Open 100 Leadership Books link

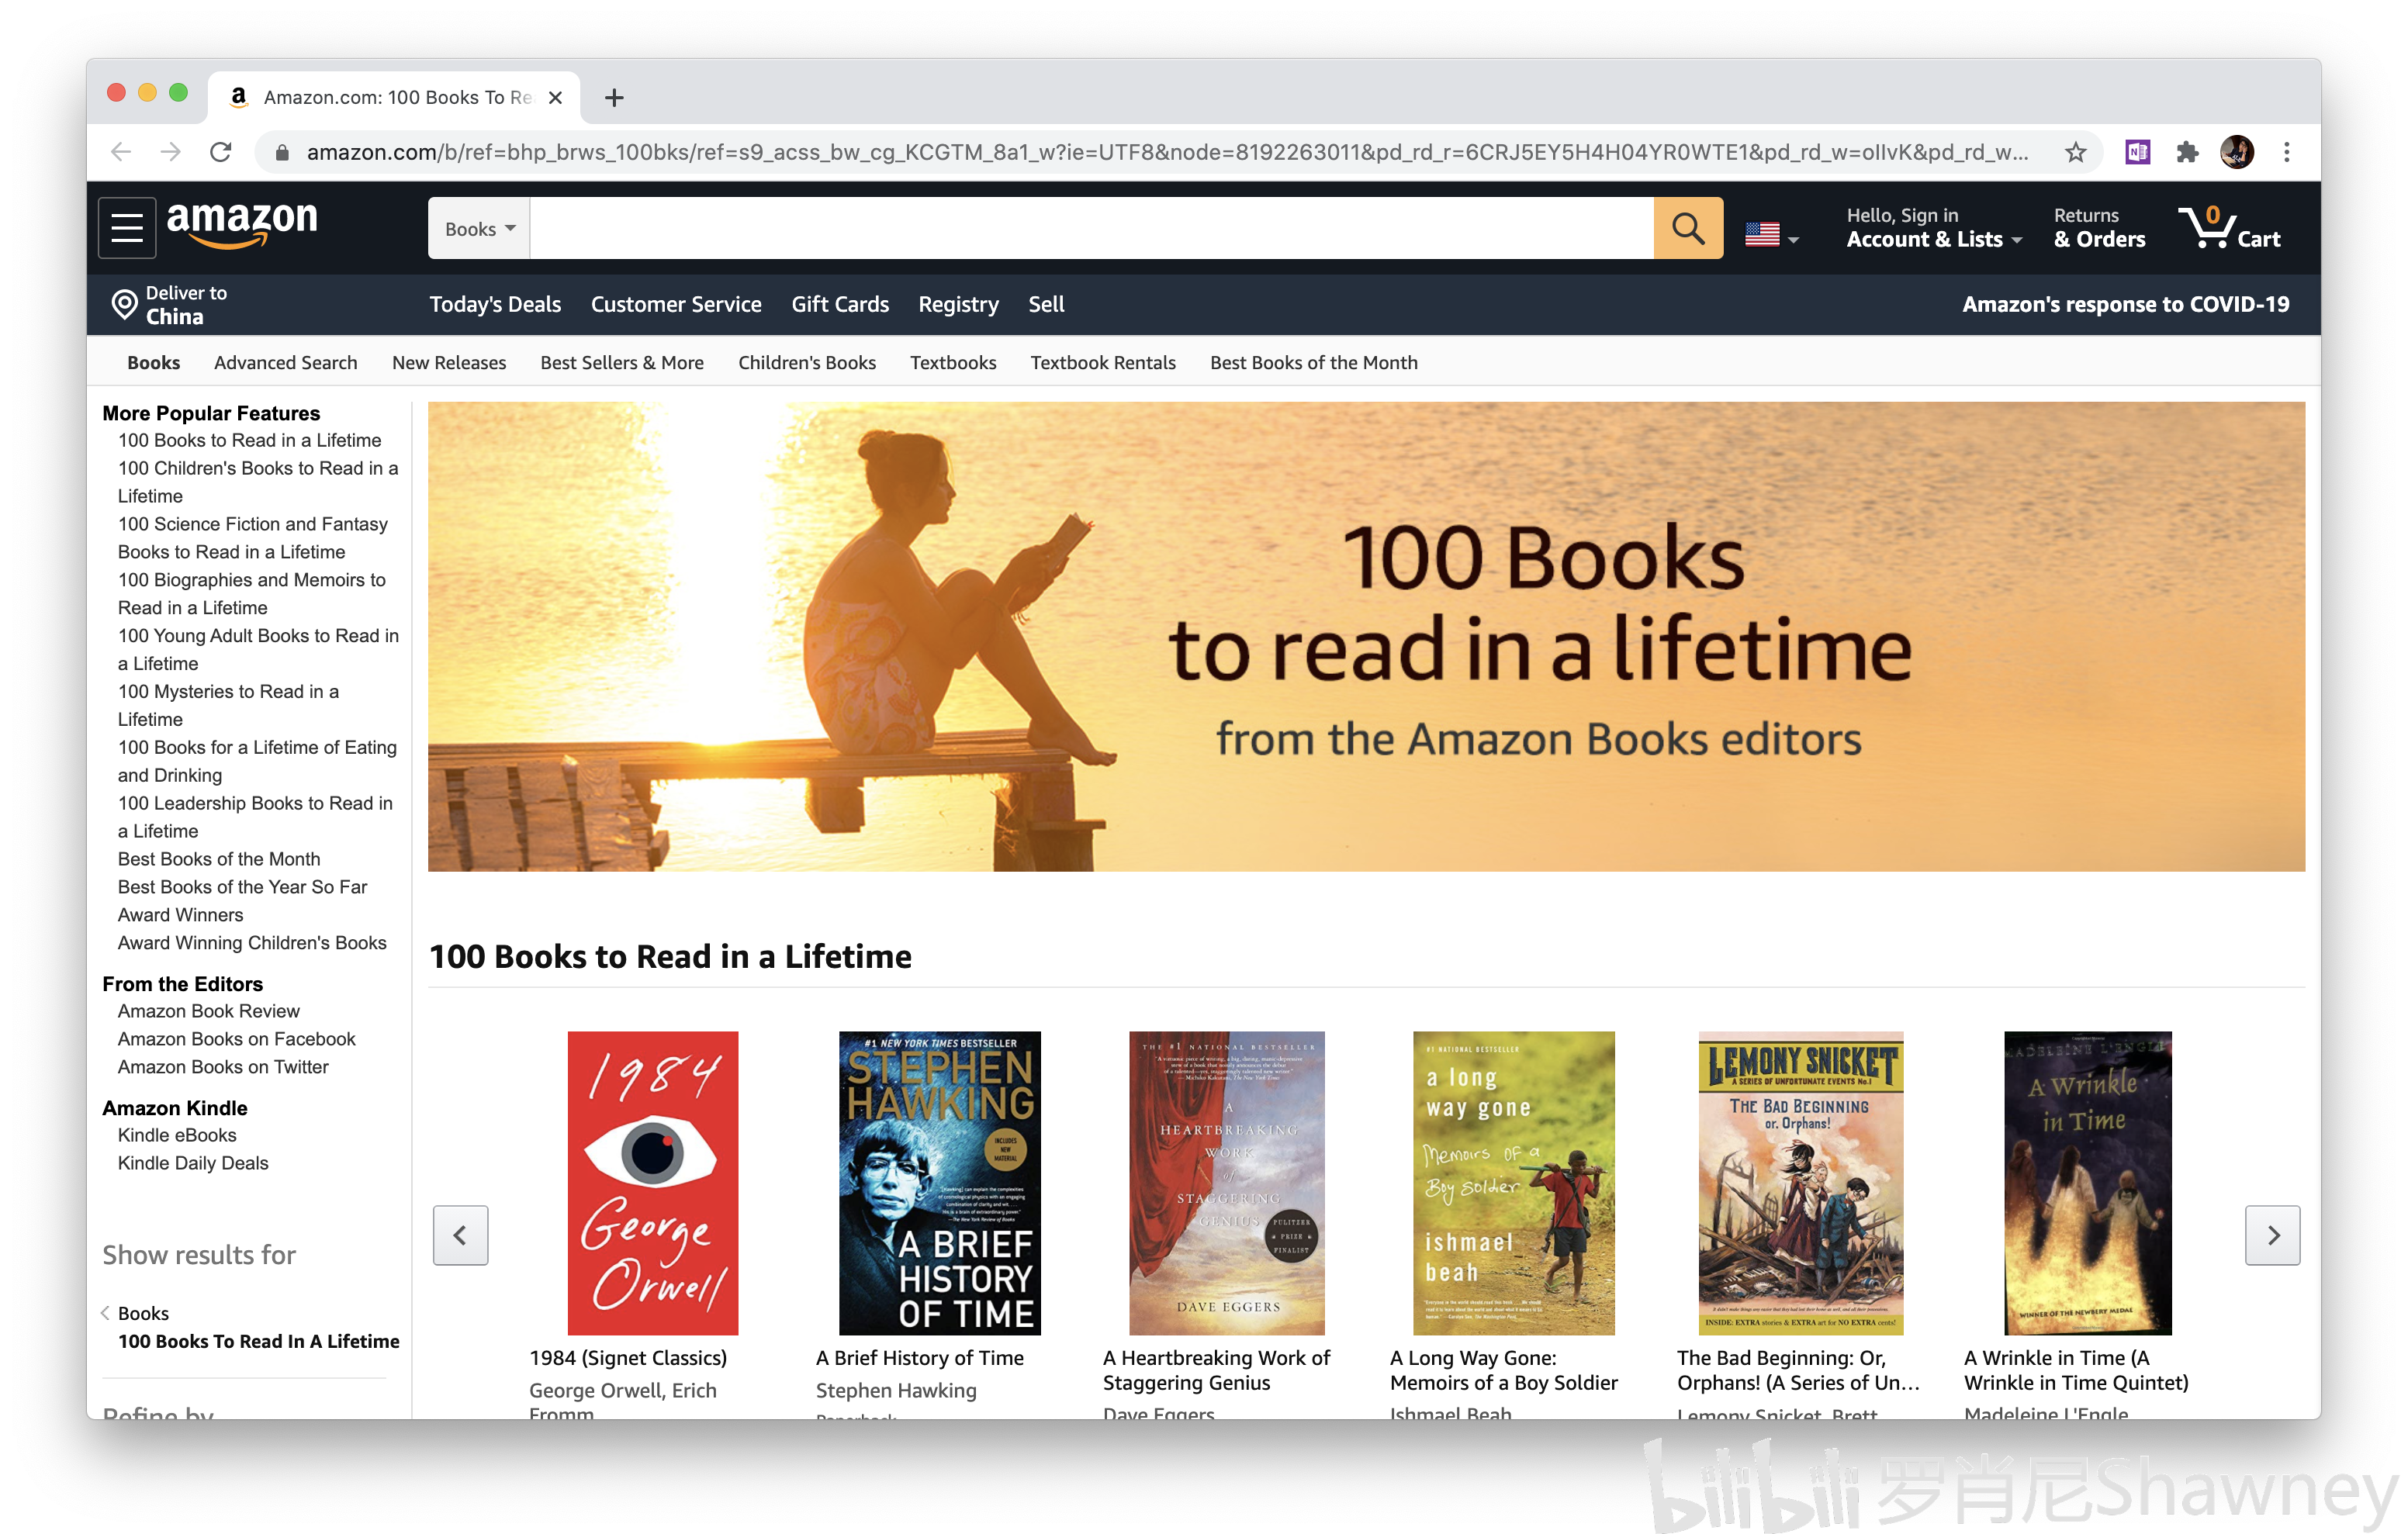[255, 817]
